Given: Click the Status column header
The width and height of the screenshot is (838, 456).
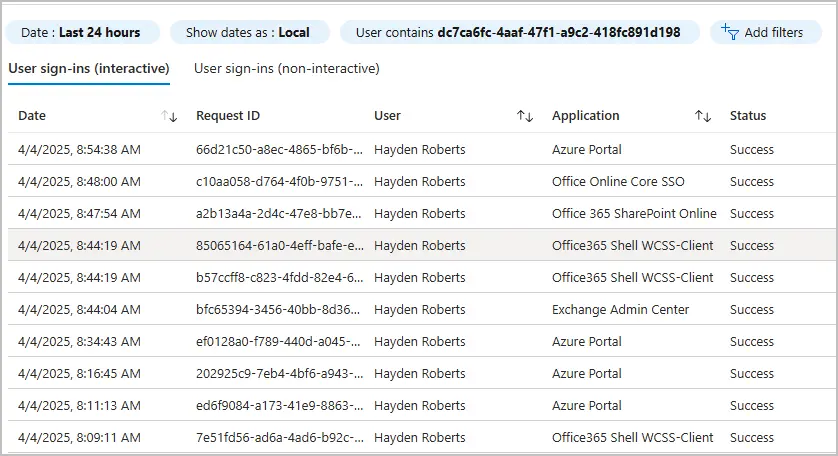Looking at the screenshot, I should tap(748, 115).
